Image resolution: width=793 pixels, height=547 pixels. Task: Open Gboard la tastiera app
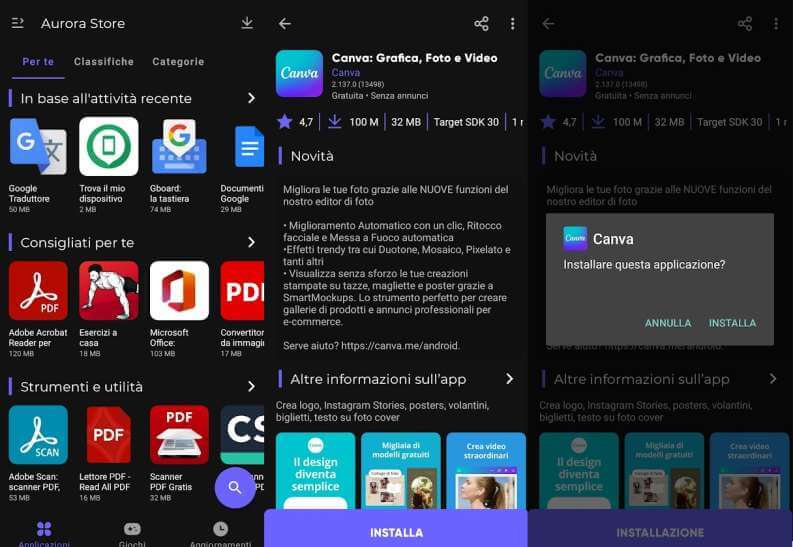tap(179, 147)
